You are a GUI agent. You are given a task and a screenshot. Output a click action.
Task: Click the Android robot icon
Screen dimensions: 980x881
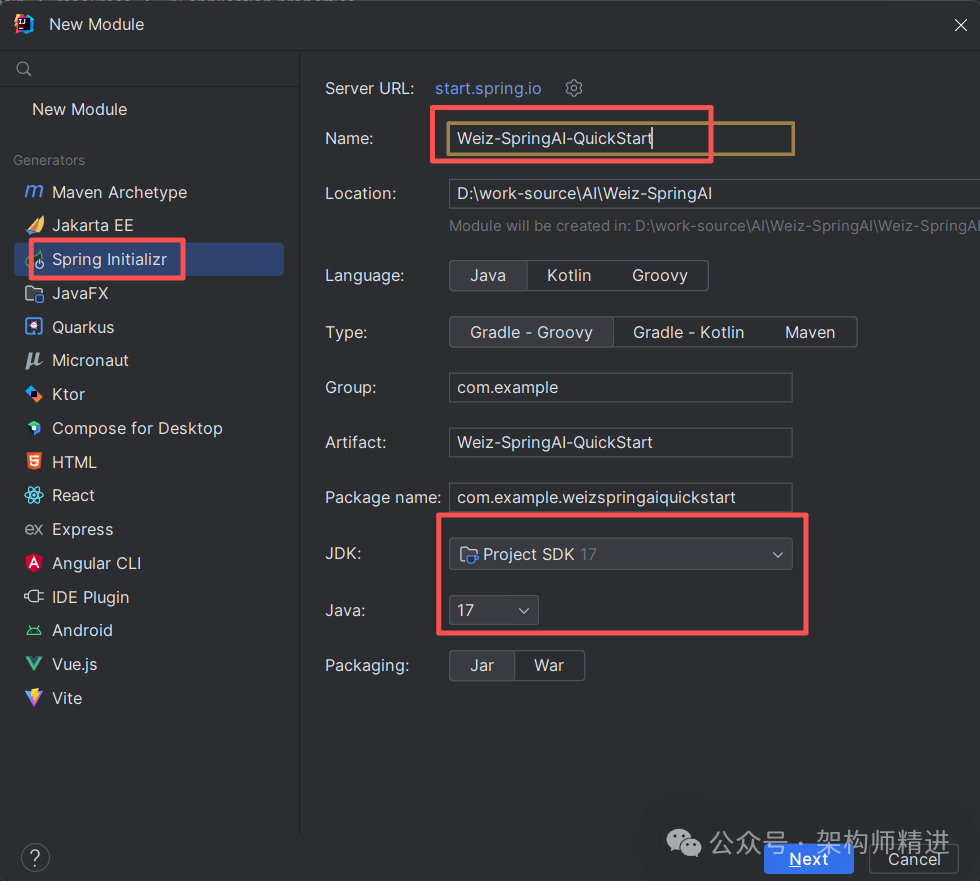tap(34, 630)
